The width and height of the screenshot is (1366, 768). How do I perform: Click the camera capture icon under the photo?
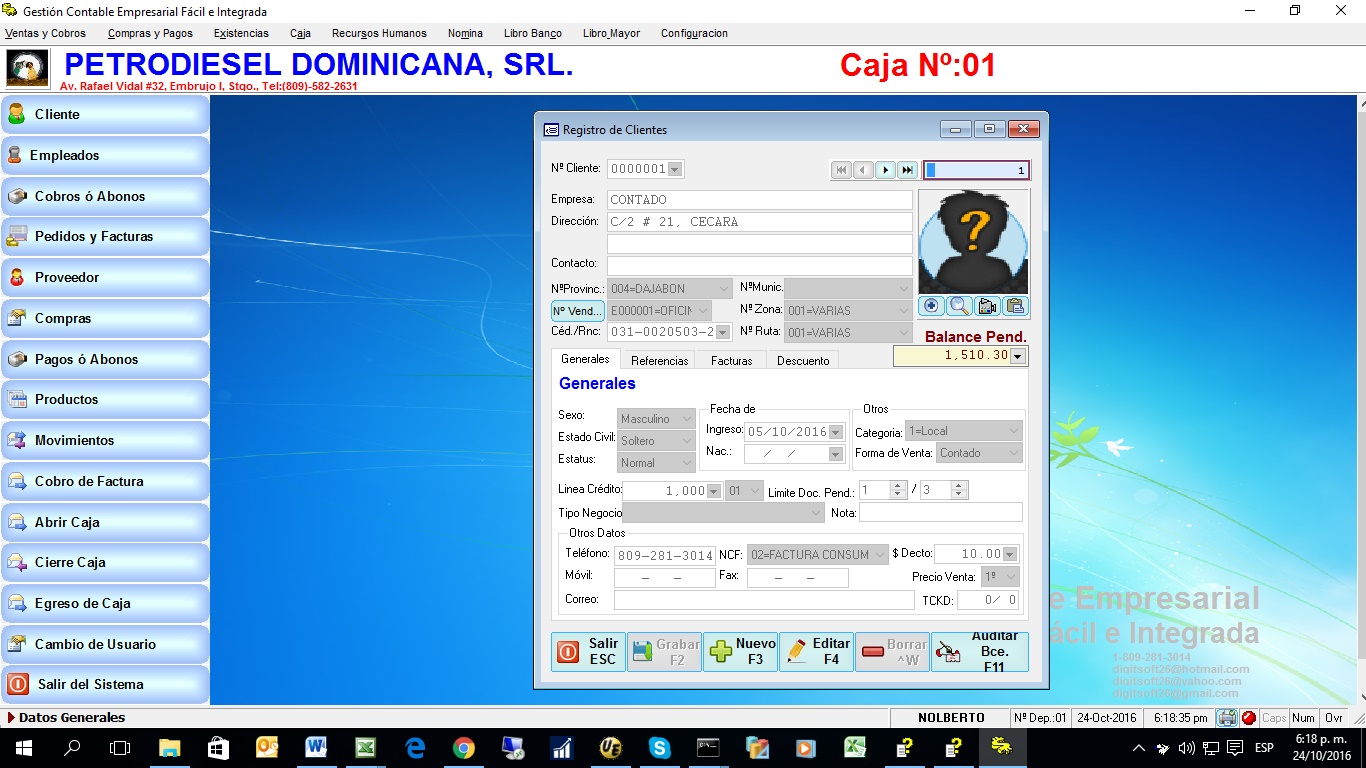point(986,306)
